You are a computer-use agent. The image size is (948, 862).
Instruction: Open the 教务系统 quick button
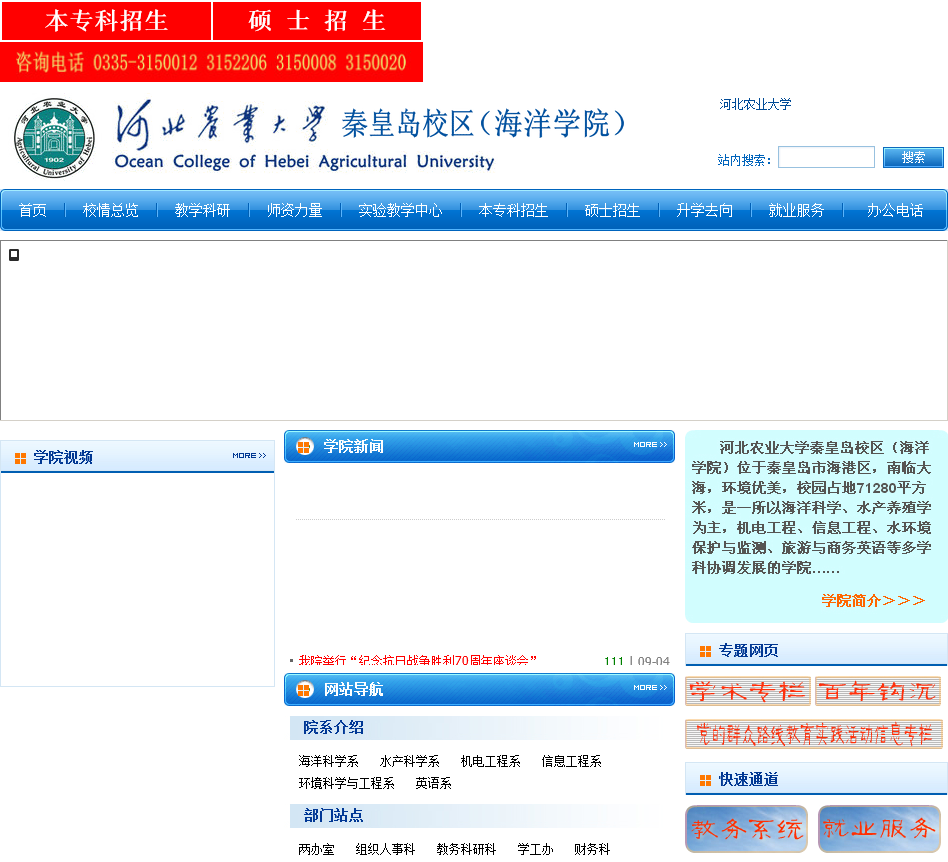click(747, 828)
